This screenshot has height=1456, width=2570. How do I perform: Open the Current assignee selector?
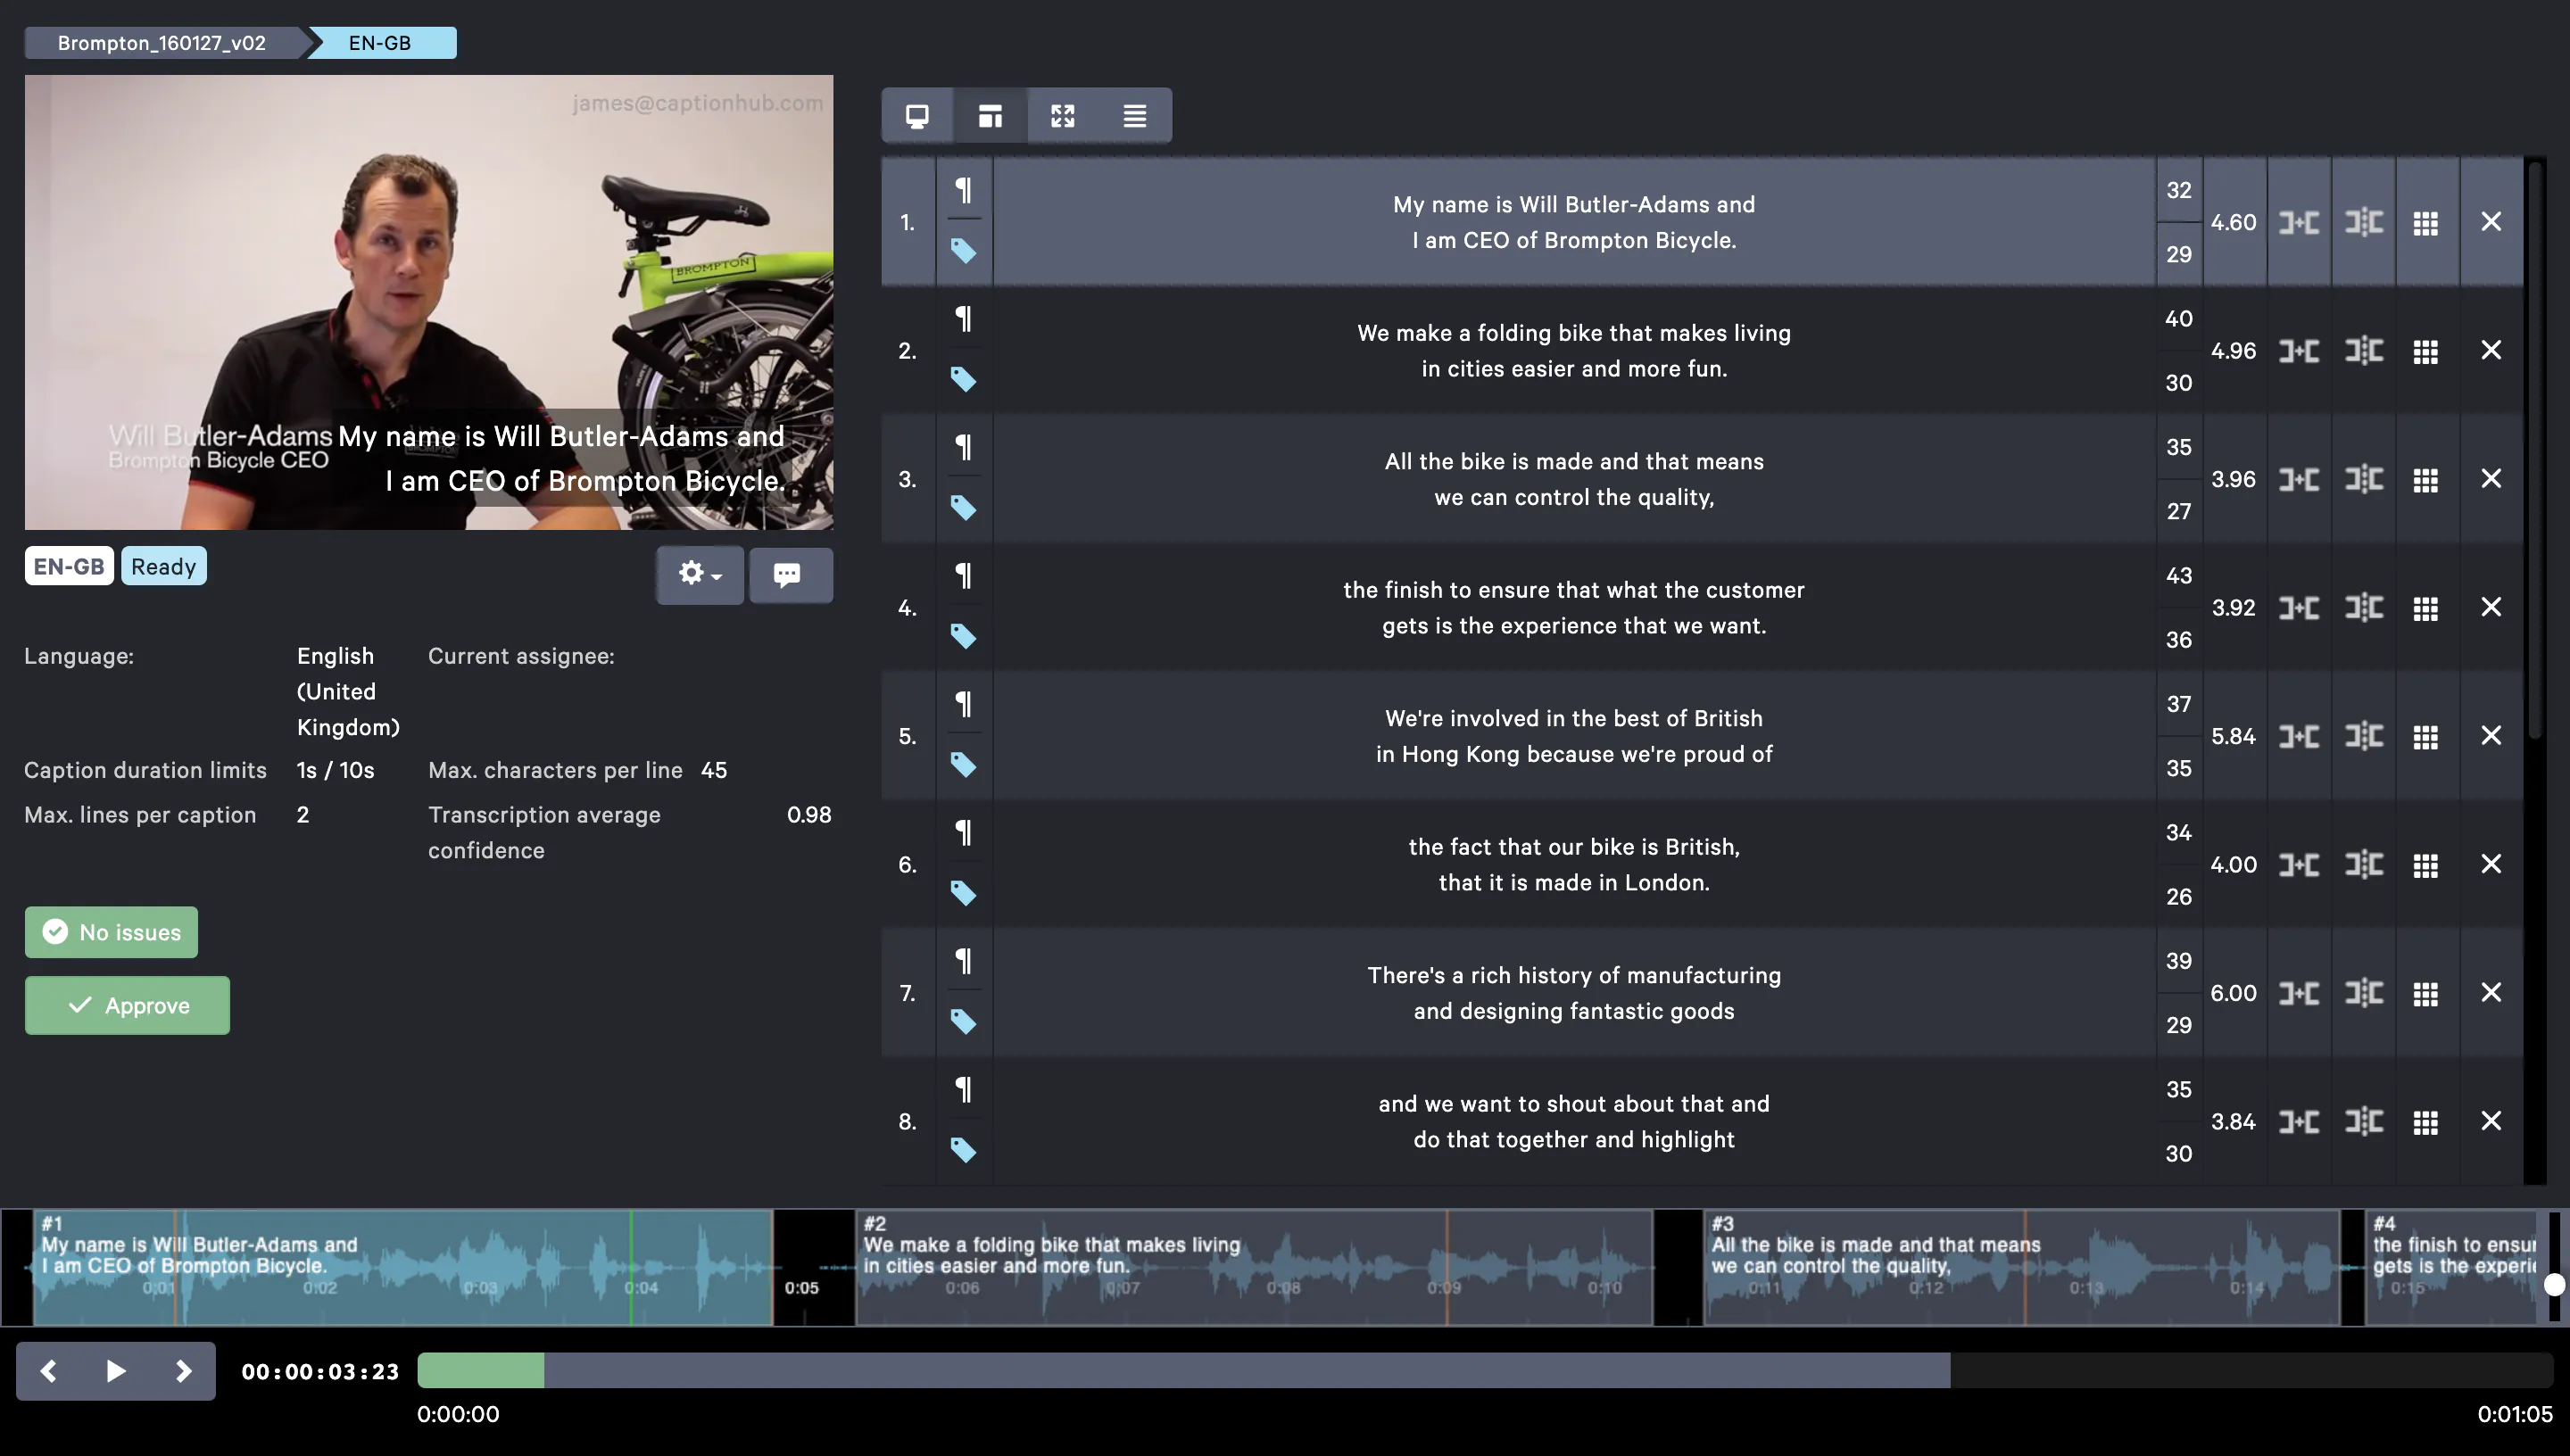click(522, 656)
